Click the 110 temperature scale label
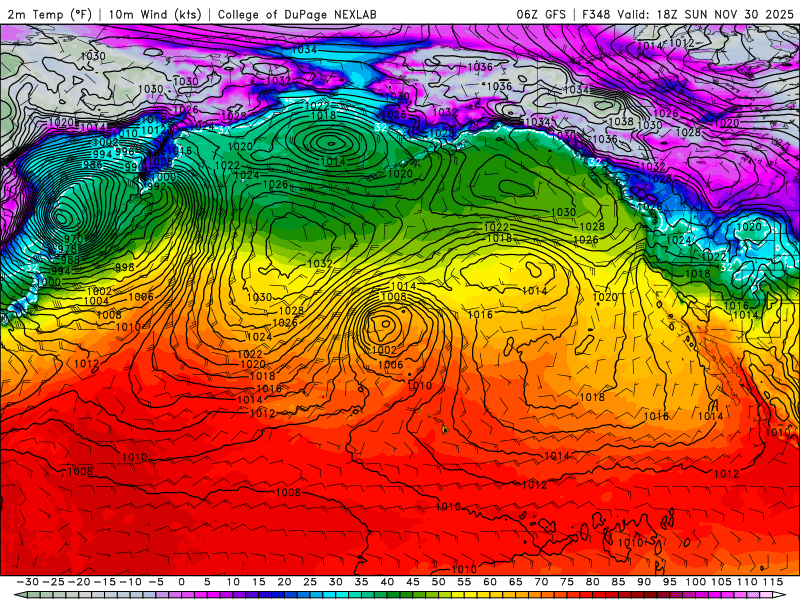800x600 pixels. pyautogui.click(x=747, y=582)
